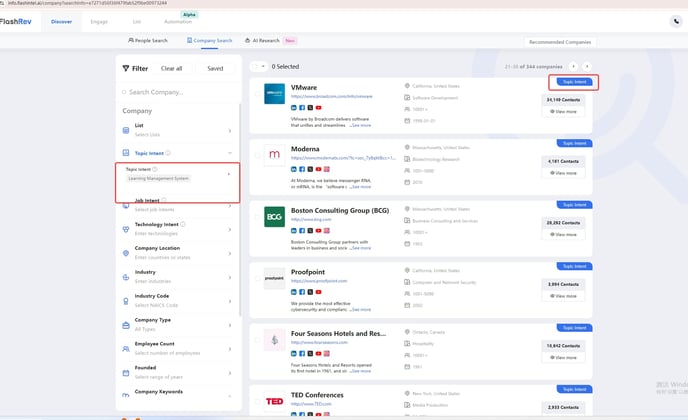Click the Founded calendar icon
This screenshot has width=688, height=420.
click(x=126, y=373)
